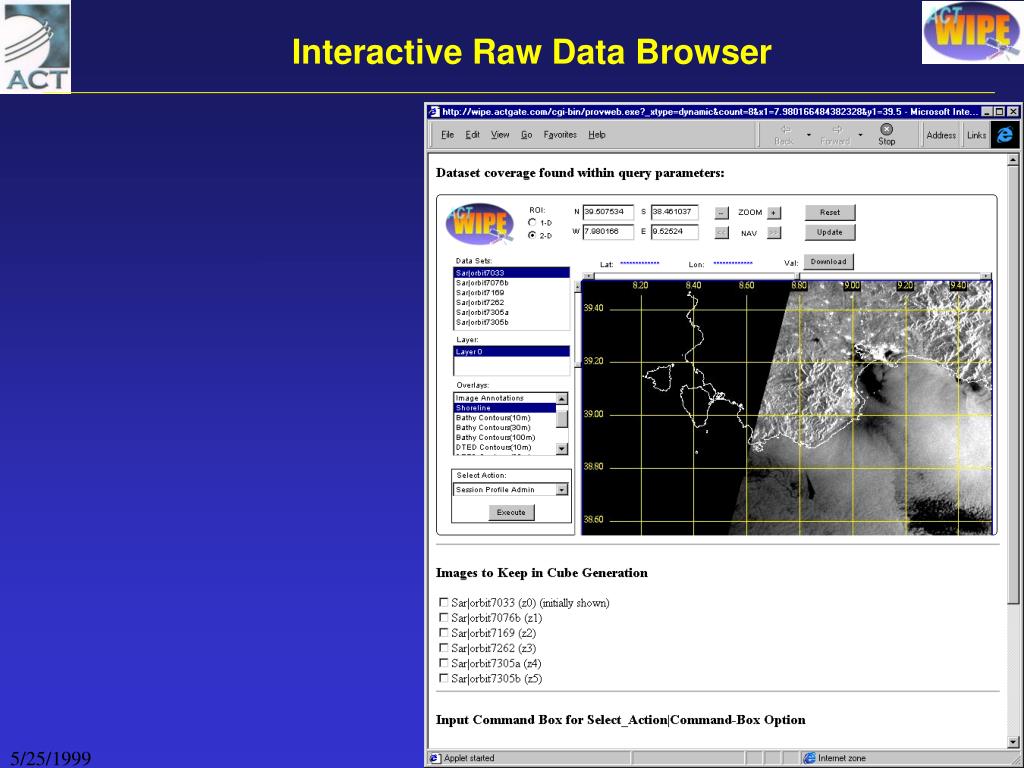
Task: Click the Execute button
Action: 511,512
